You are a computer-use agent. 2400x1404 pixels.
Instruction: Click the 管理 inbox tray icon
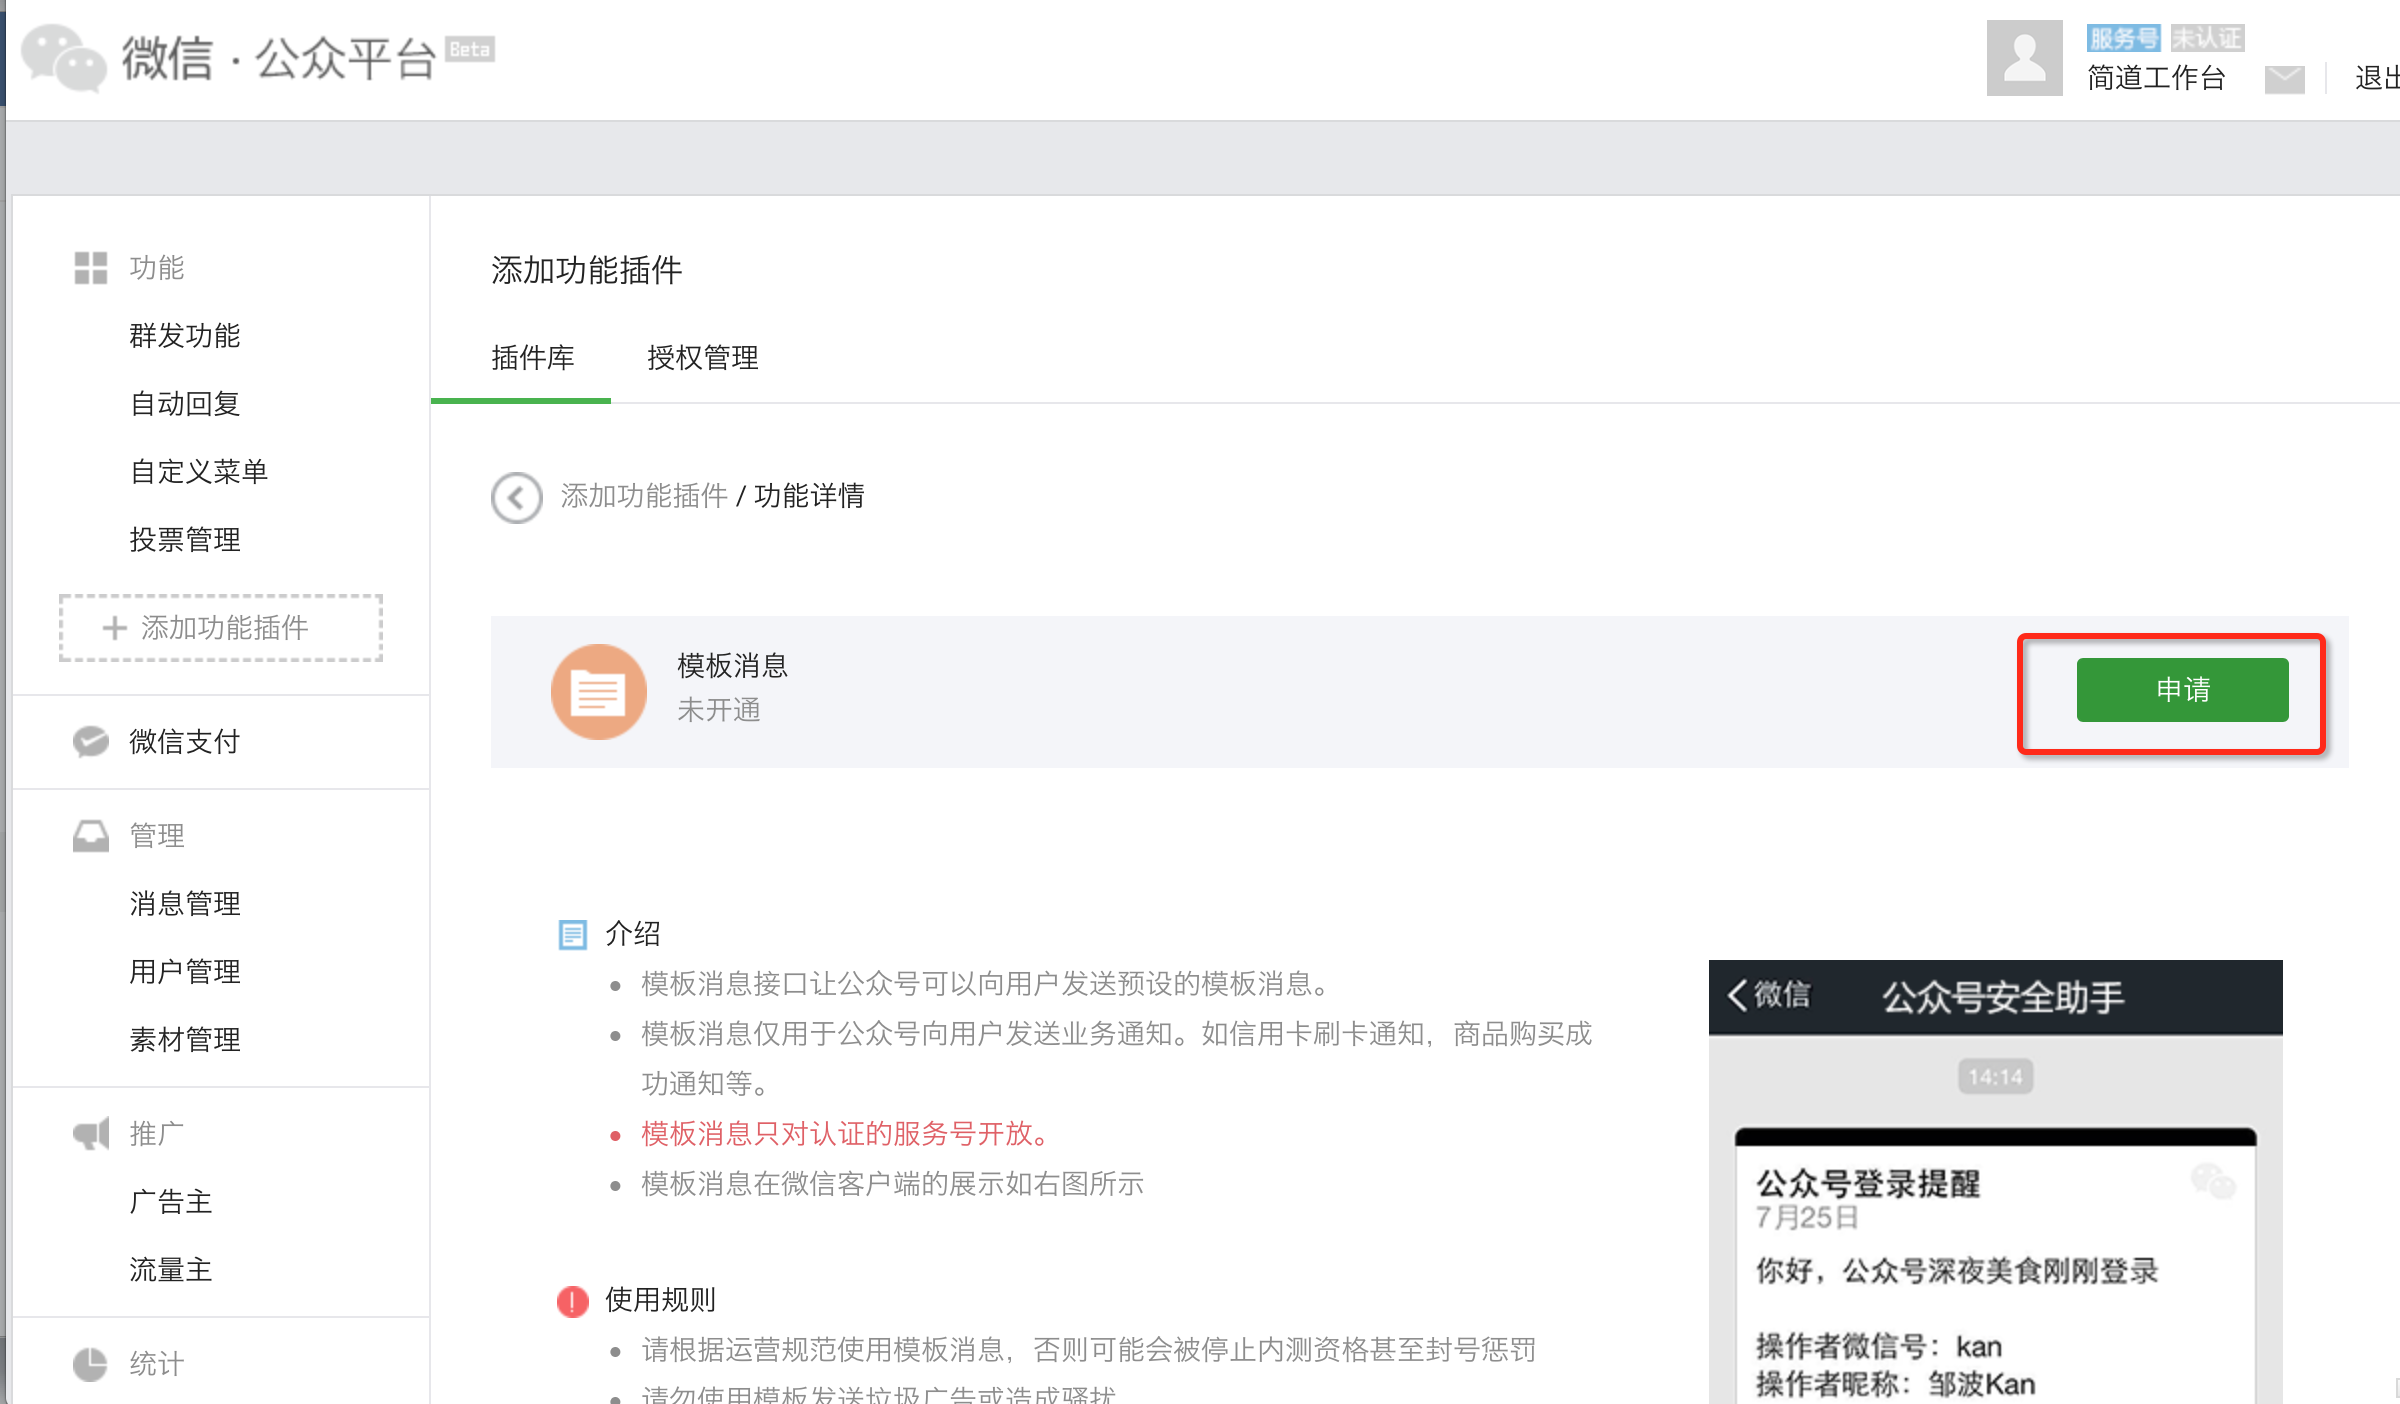click(90, 835)
